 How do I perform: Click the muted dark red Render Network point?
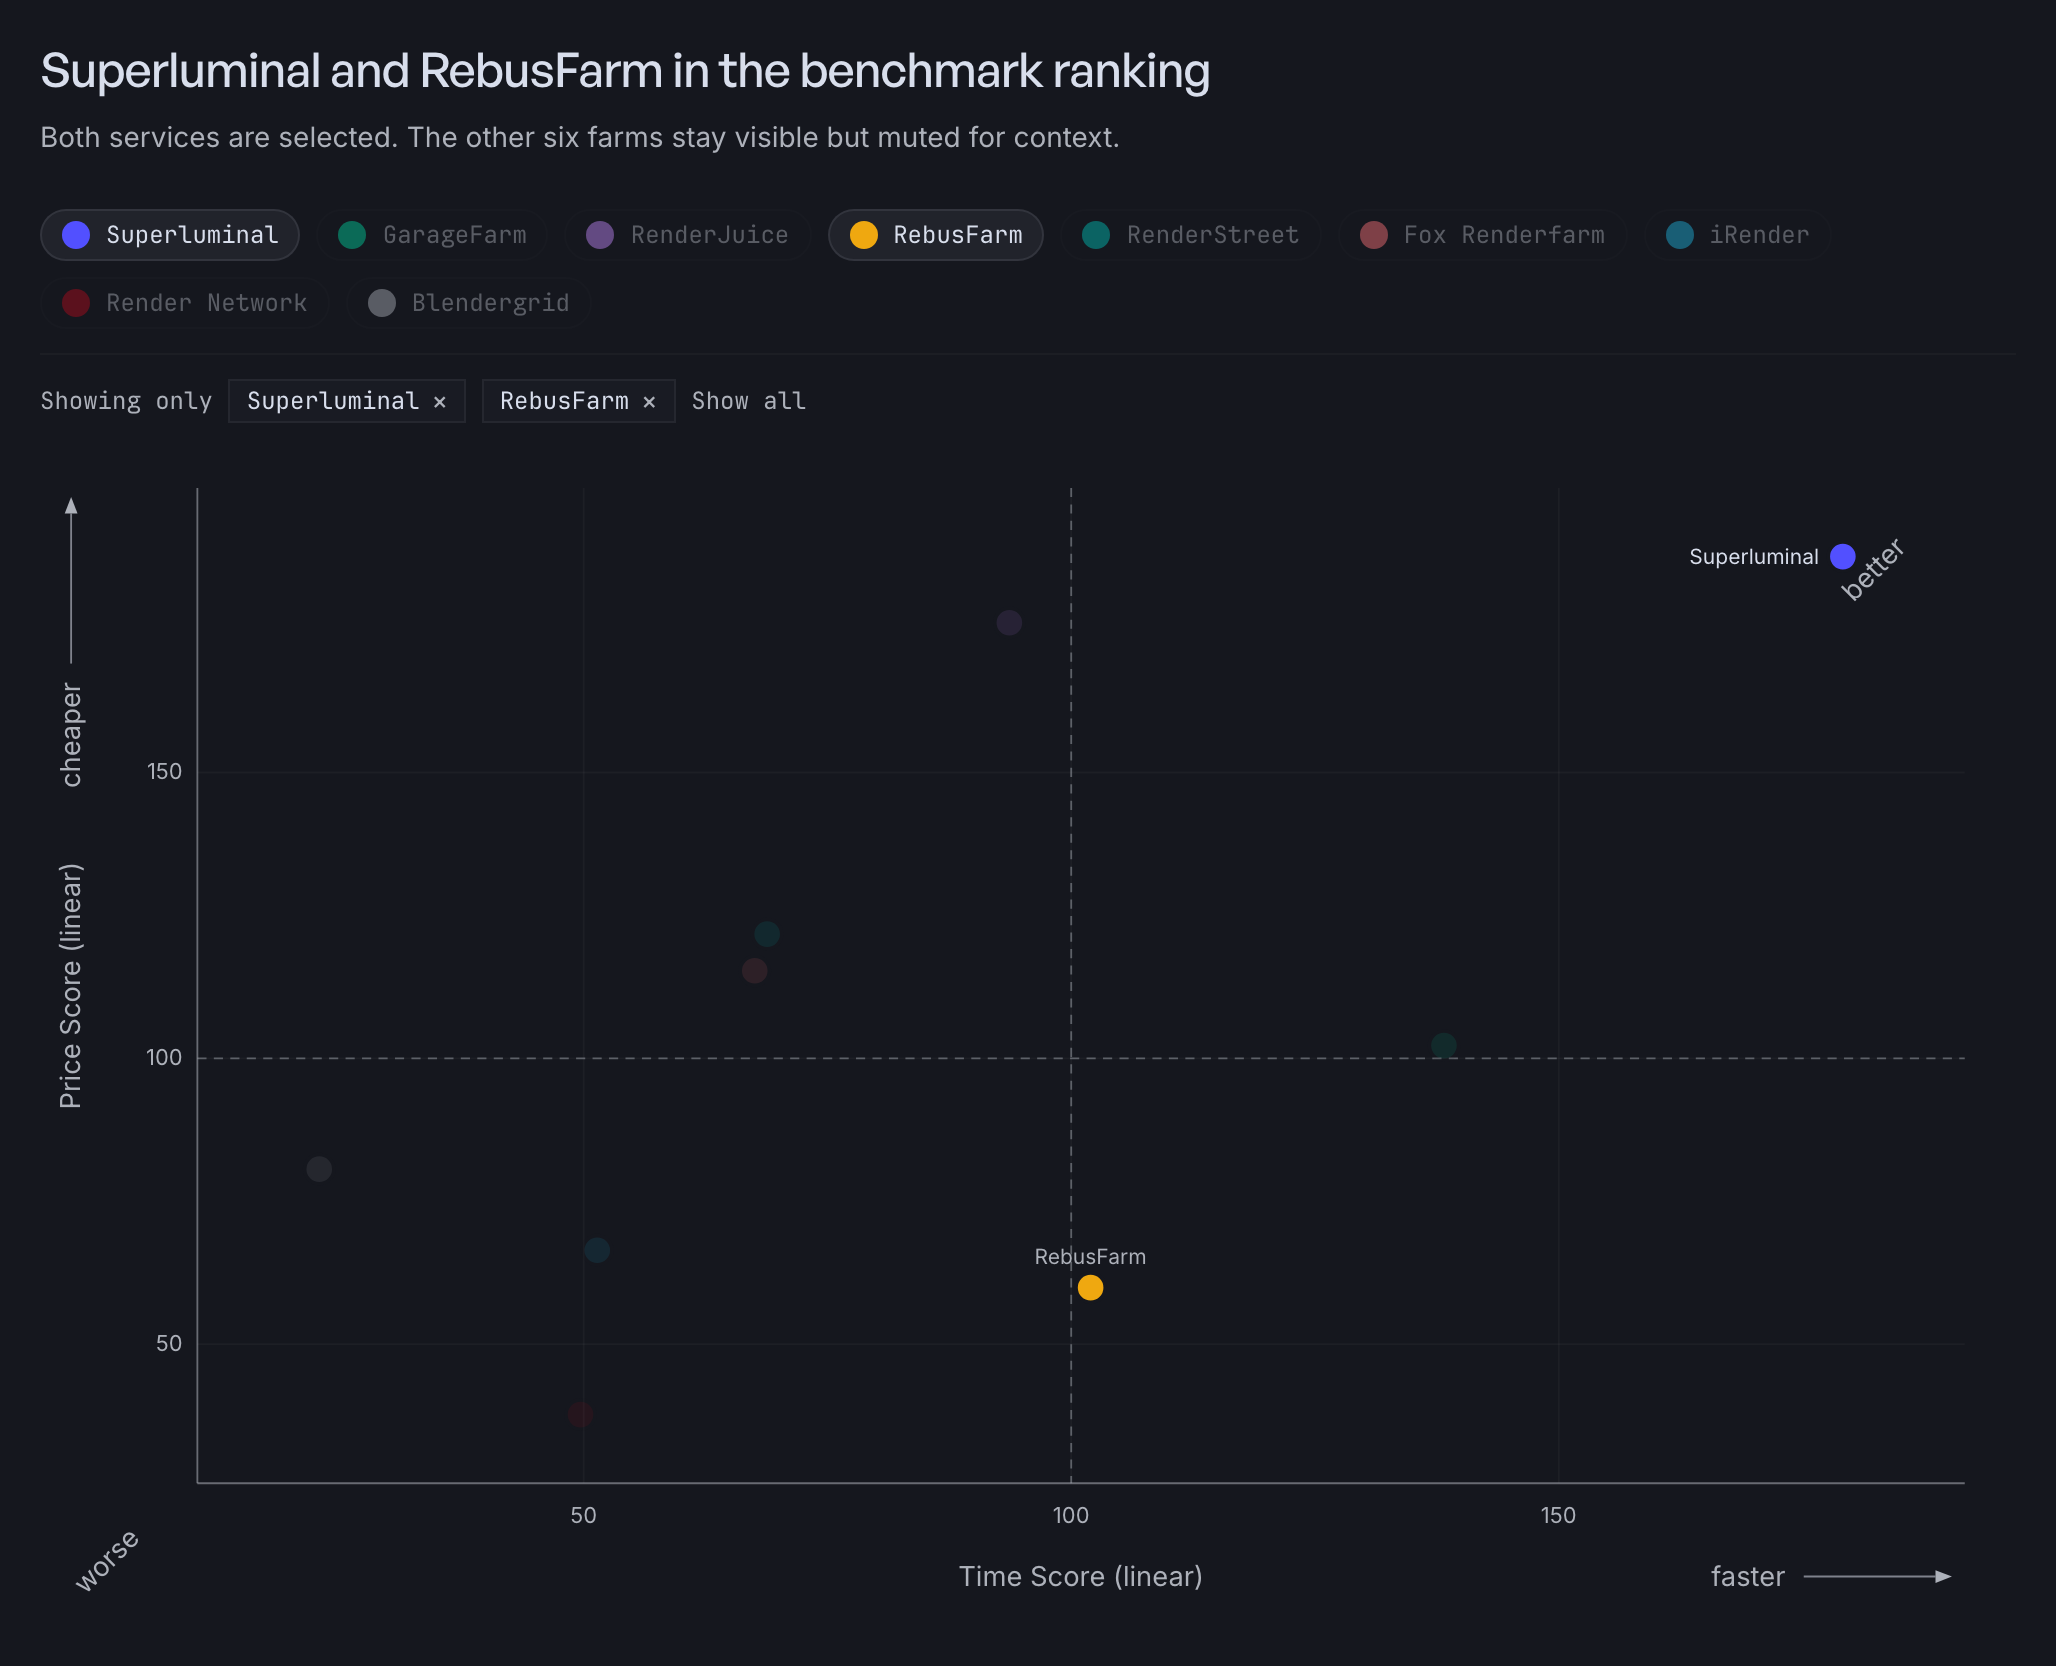[x=580, y=1414]
